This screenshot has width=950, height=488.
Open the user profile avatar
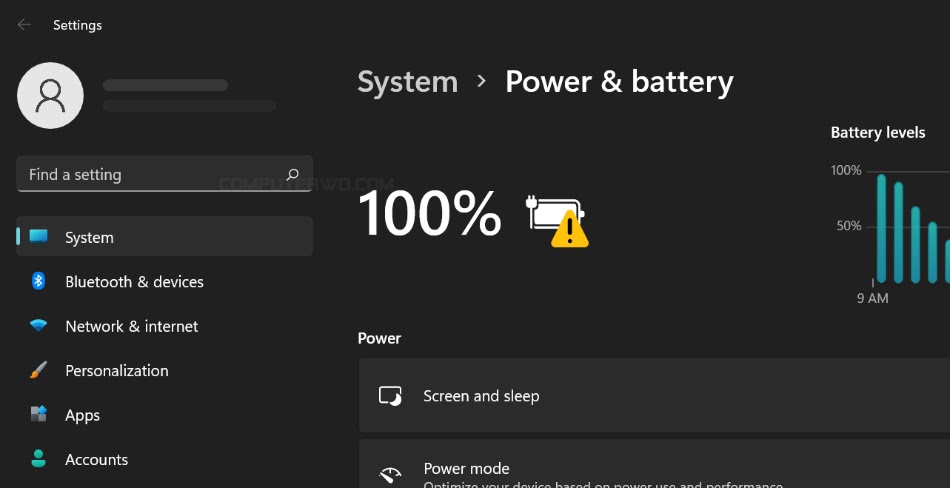click(50, 96)
